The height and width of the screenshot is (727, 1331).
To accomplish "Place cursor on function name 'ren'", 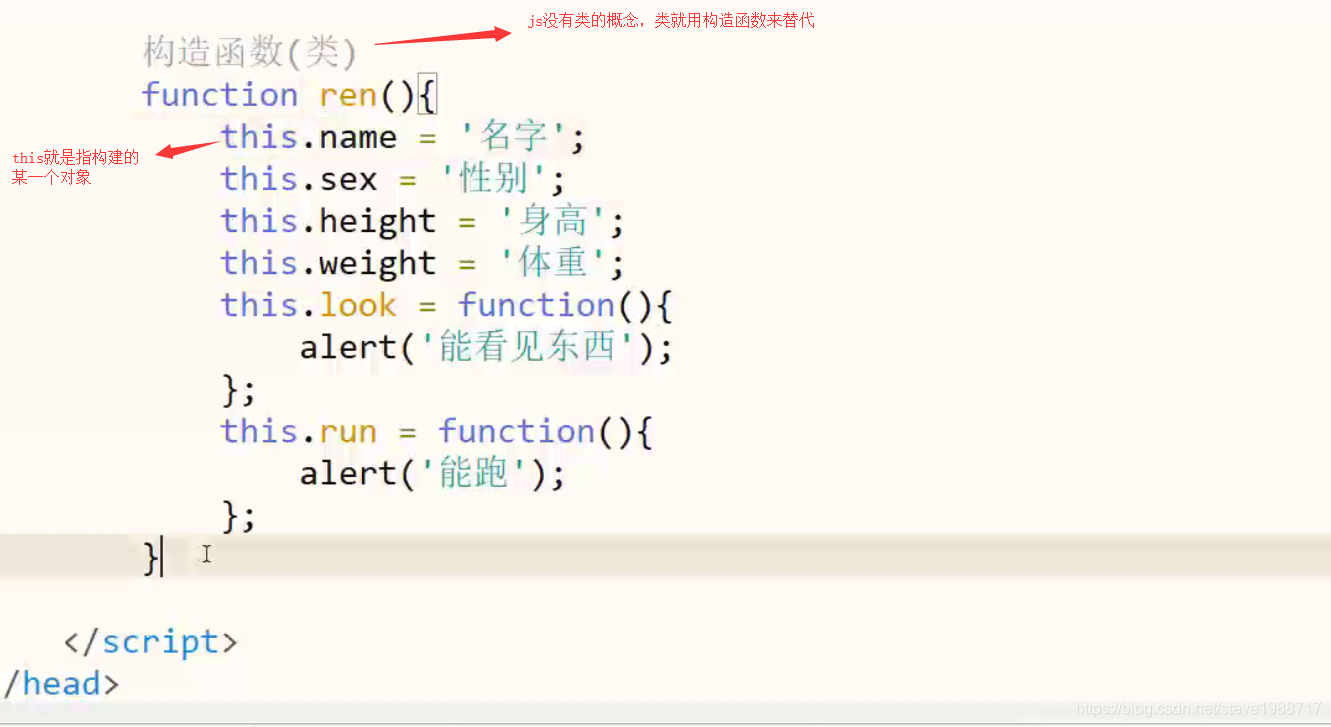I will click(x=348, y=95).
